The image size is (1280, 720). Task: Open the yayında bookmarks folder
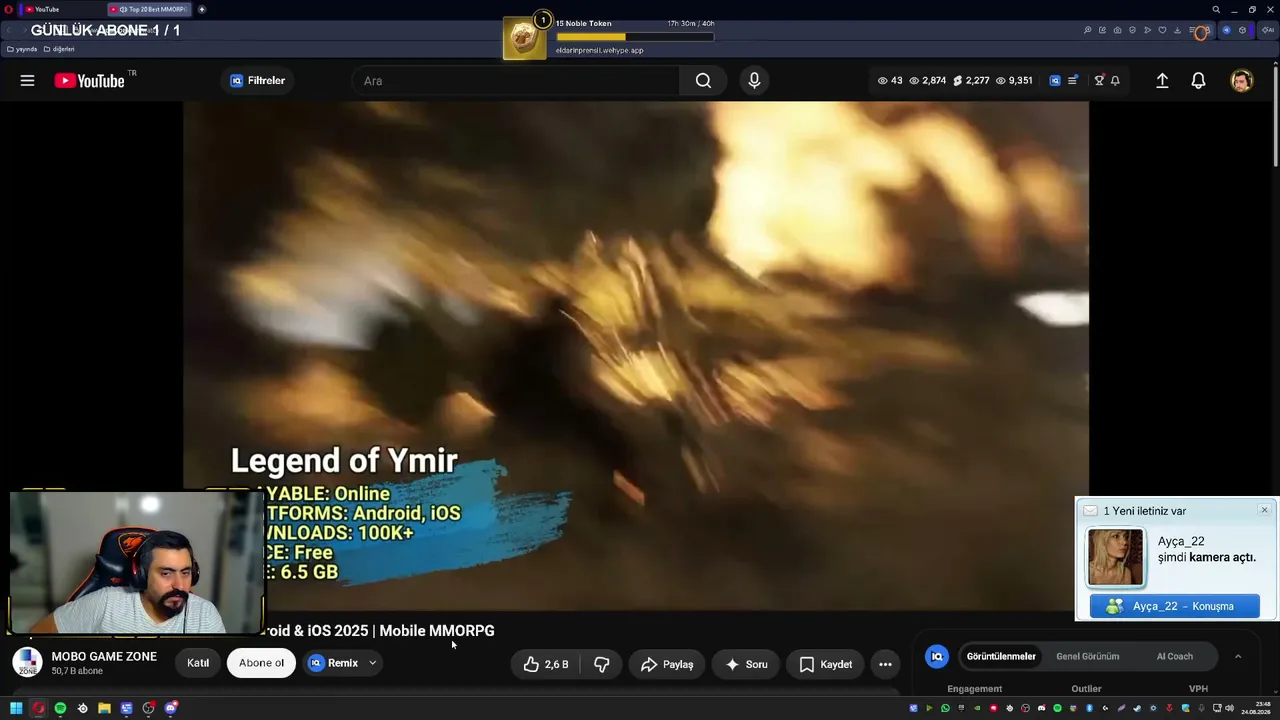22,49
